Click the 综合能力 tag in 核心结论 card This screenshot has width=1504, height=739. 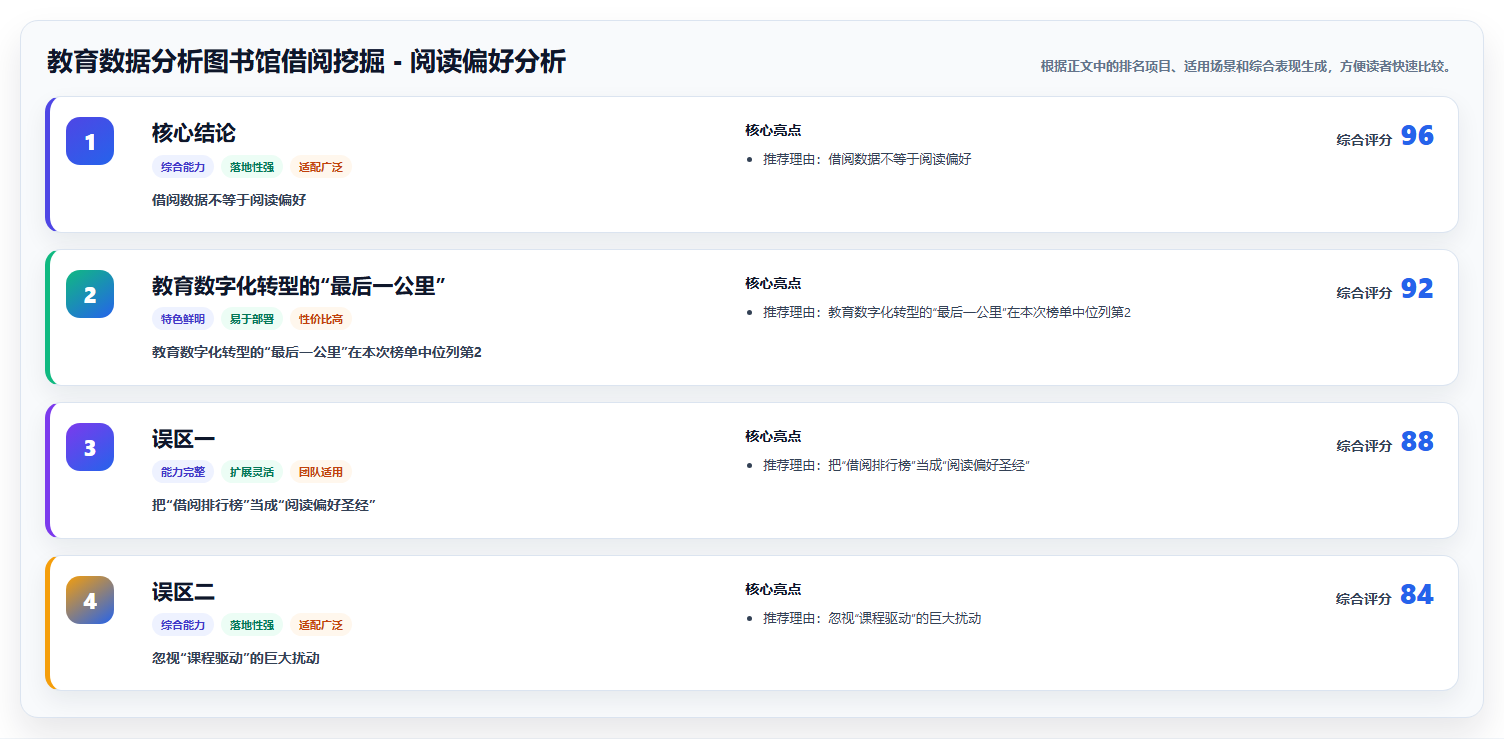click(183, 167)
